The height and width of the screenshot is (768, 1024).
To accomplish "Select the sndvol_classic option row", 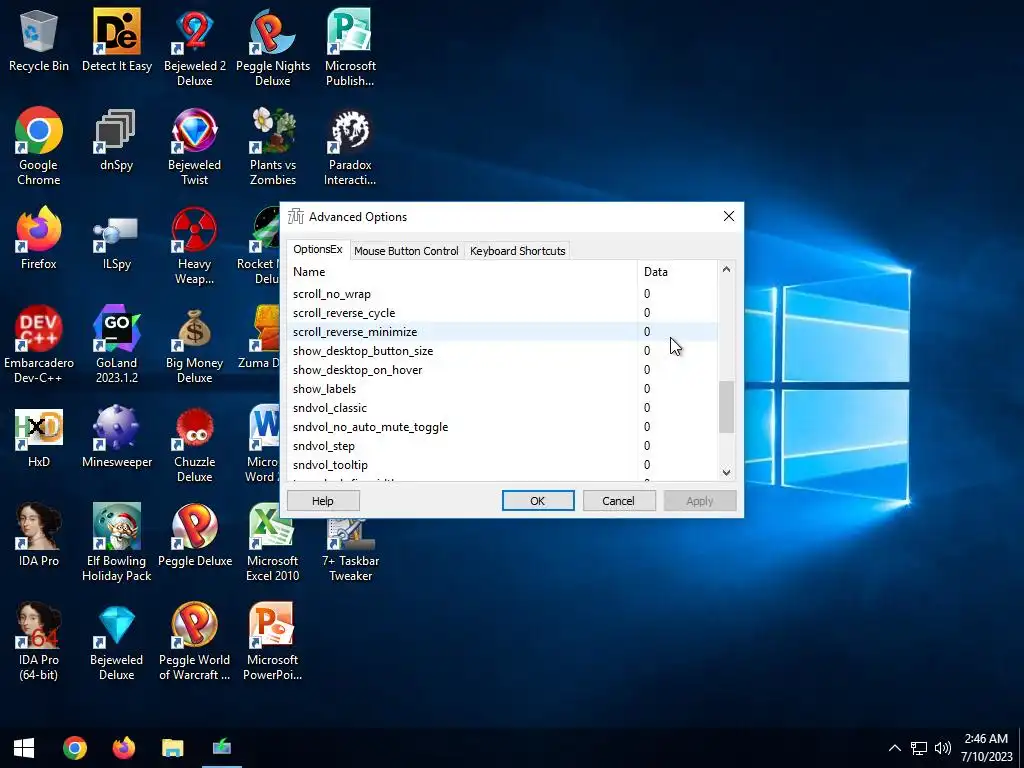I will click(x=502, y=408).
